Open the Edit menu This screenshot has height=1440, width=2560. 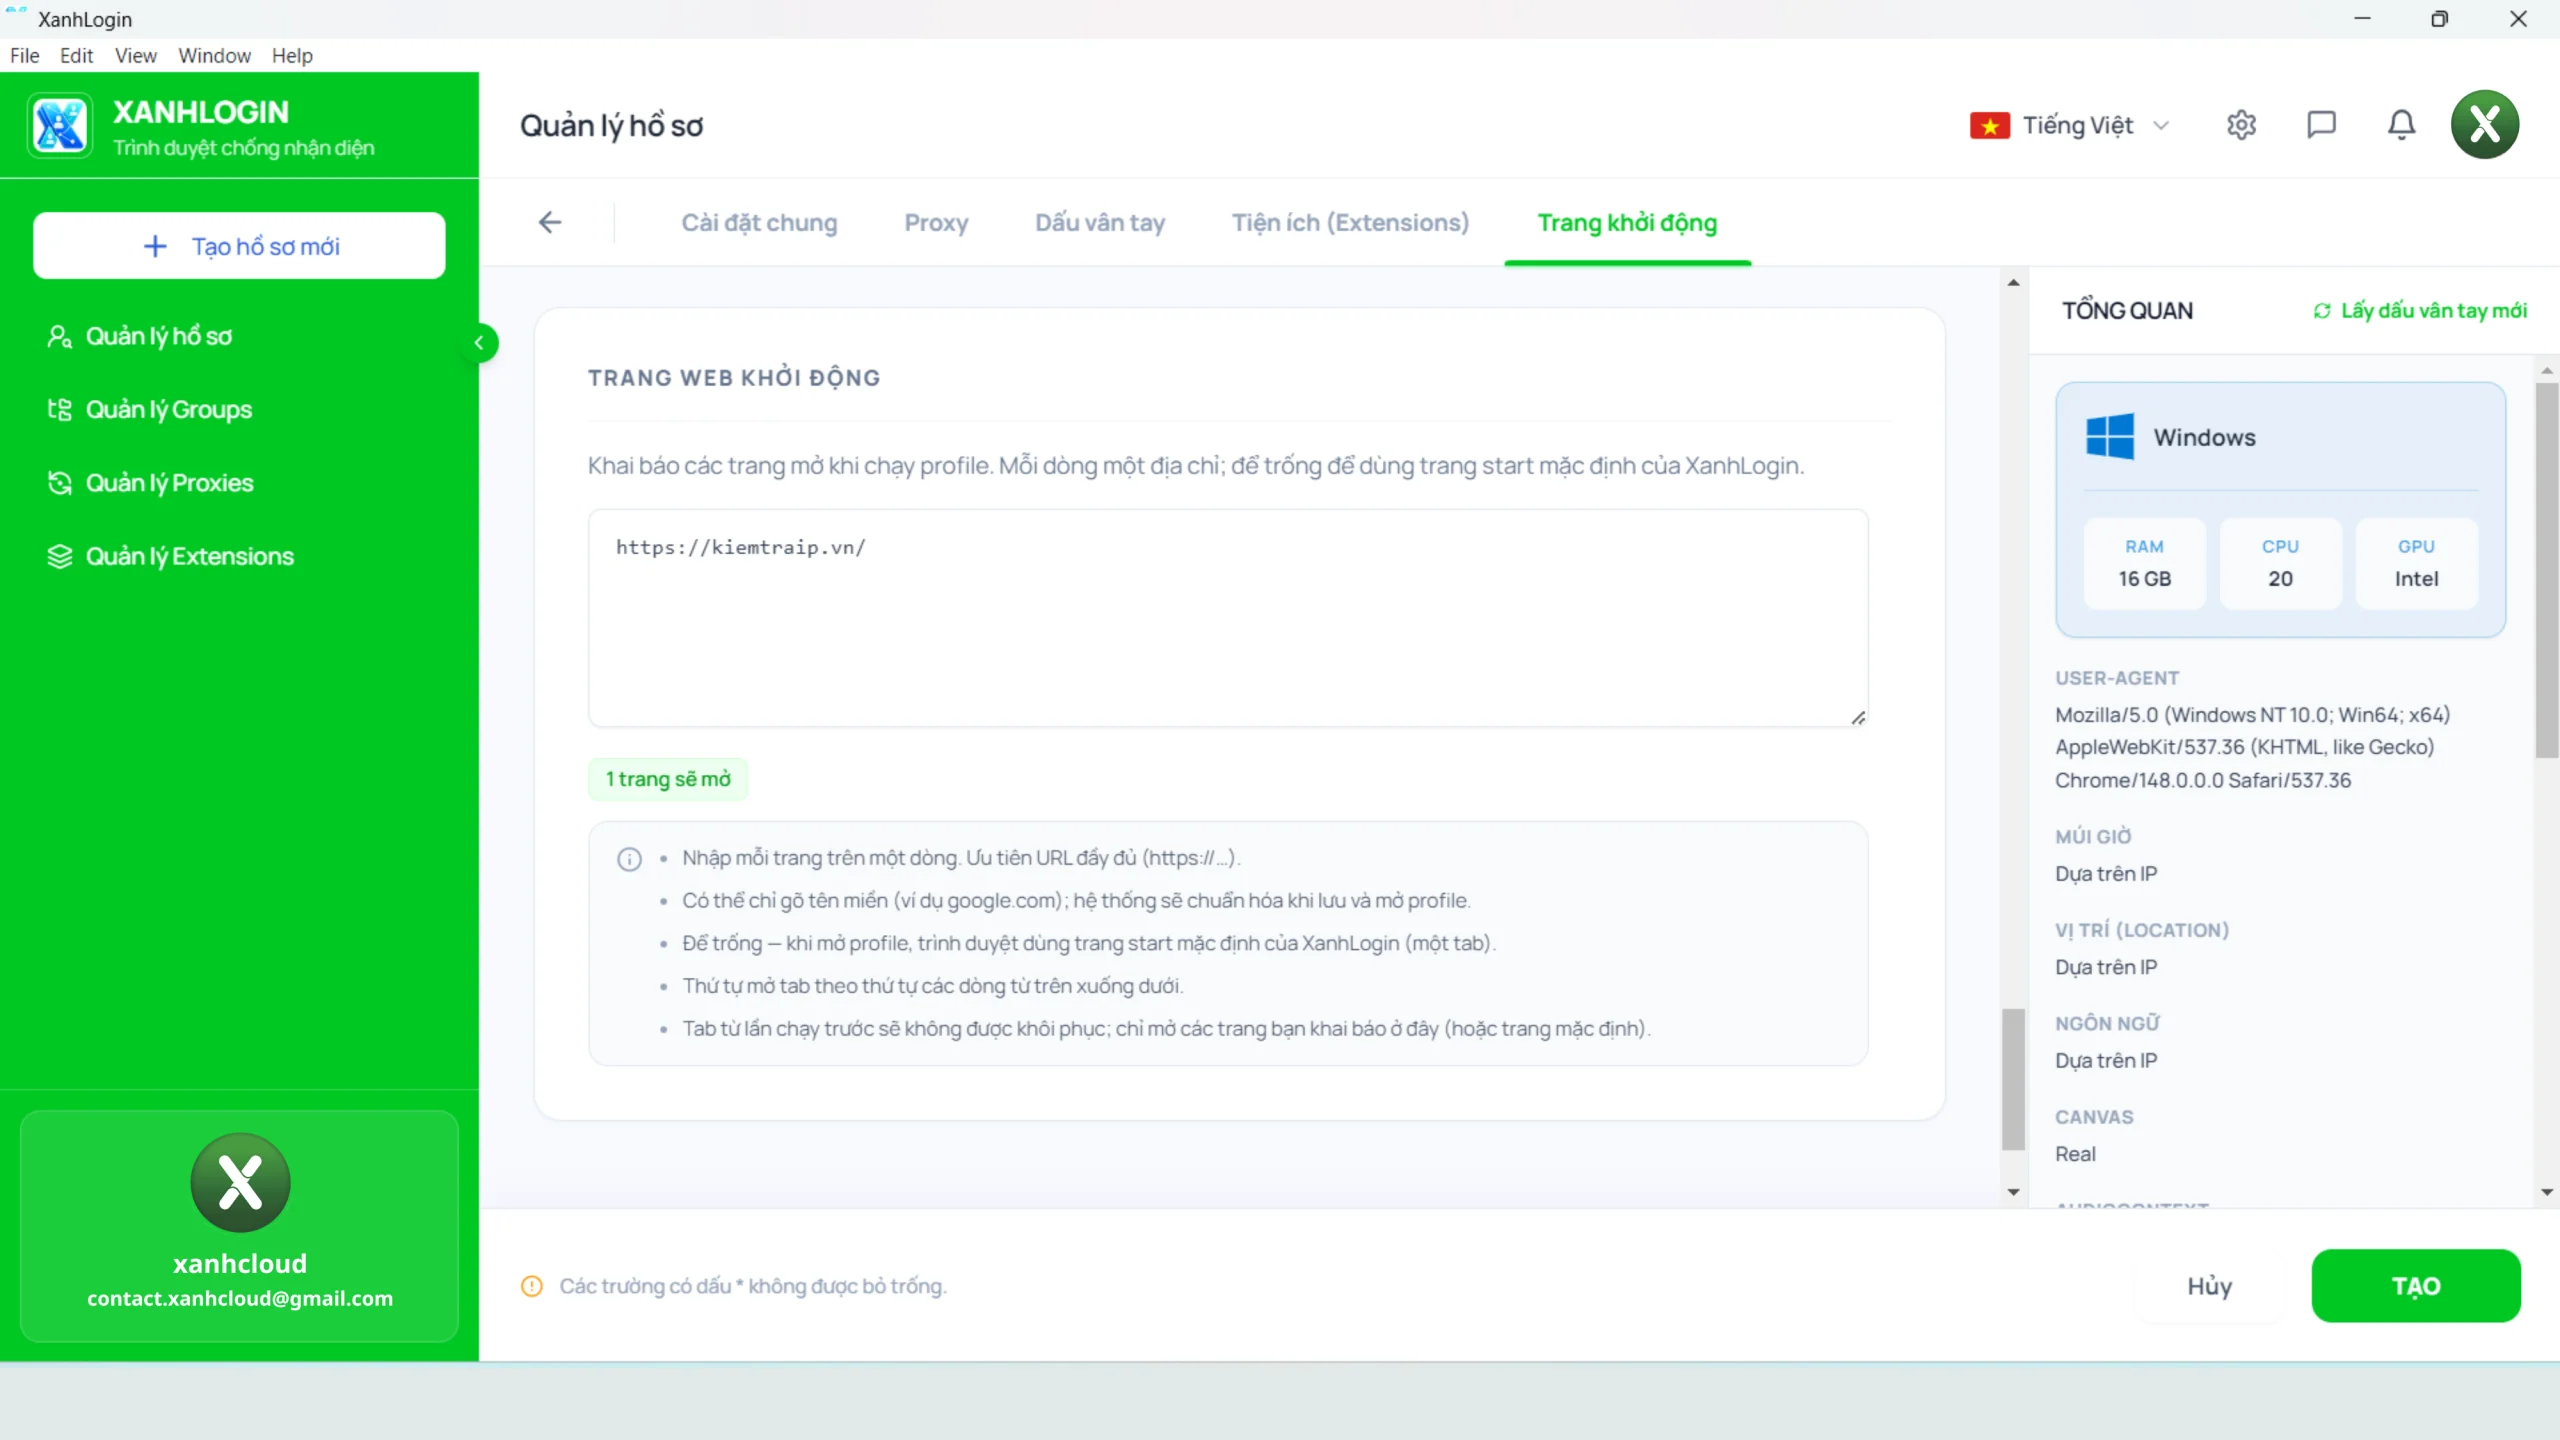click(76, 56)
